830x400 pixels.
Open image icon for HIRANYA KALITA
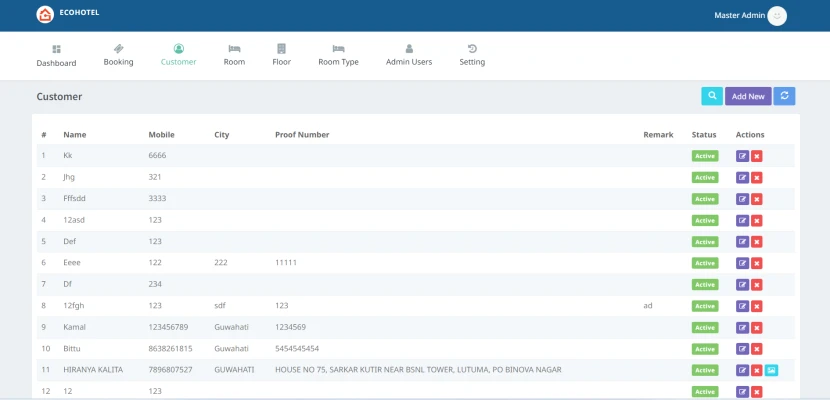772,370
